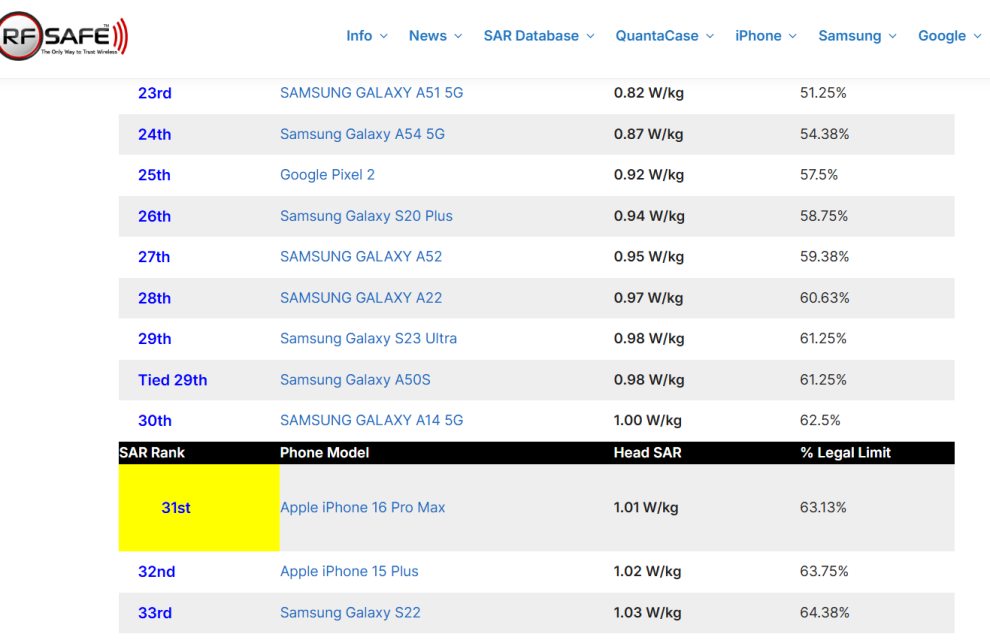Click the Head SAR column header
This screenshot has height=640, width=990.
click(647, 453)
